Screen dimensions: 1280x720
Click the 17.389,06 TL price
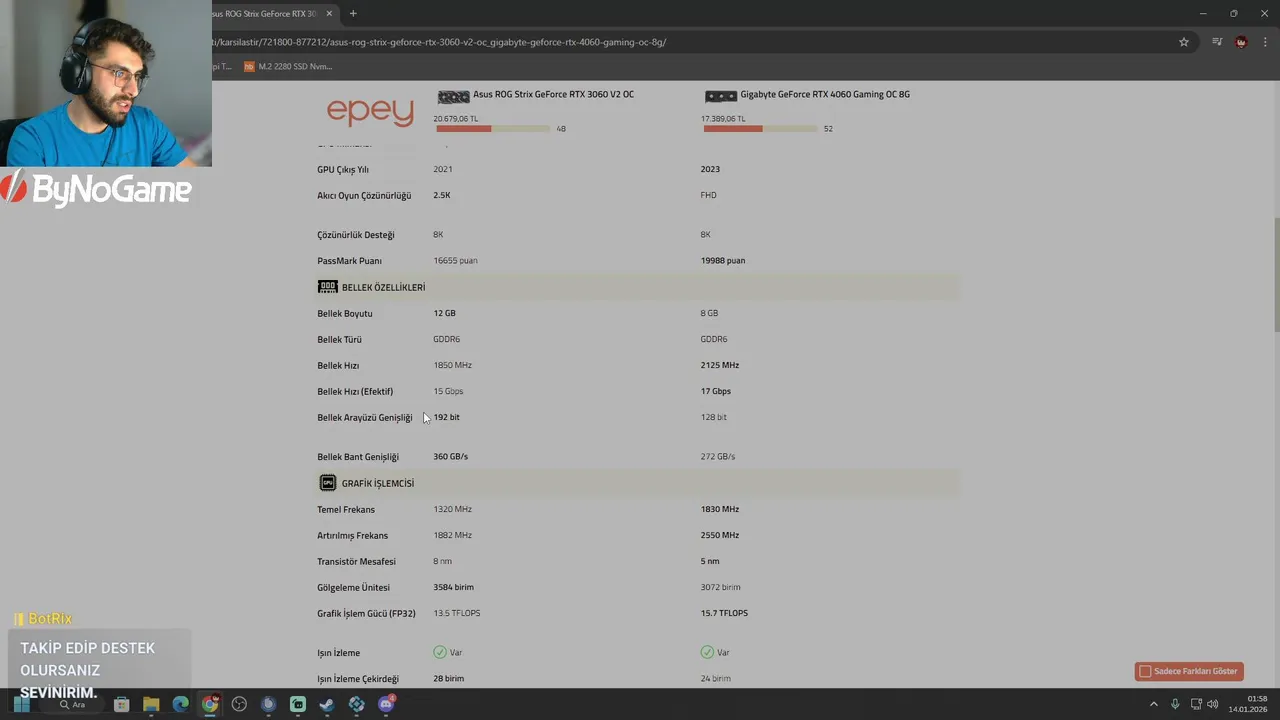pyautogui.click(x=723, y=118)
